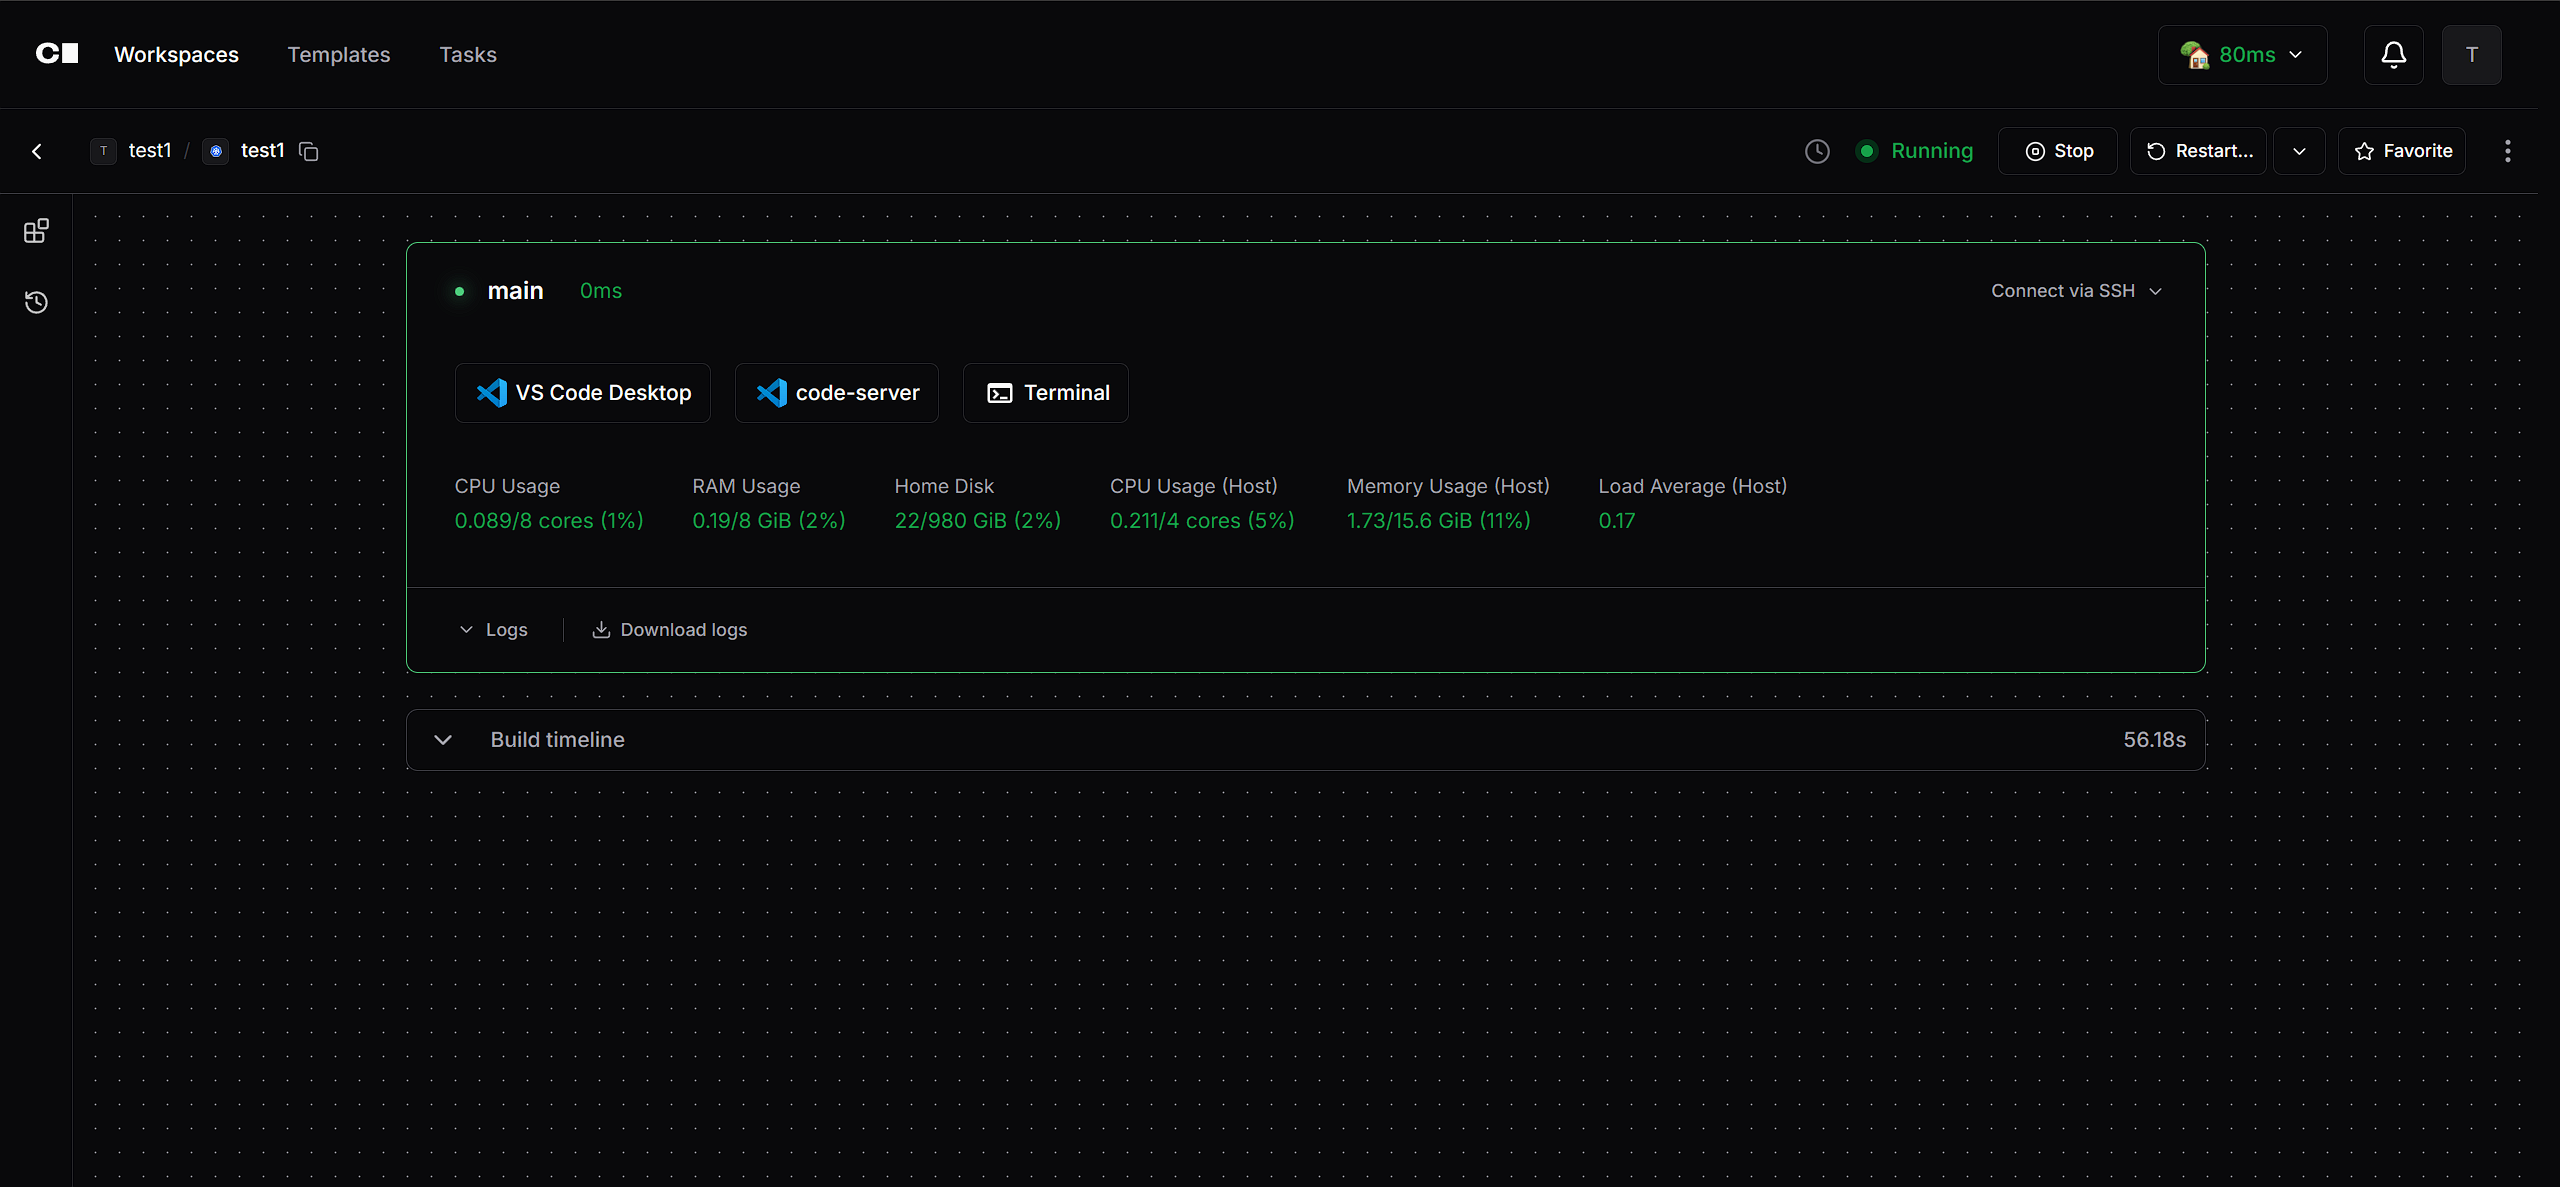Click the back arrow beside the test1 breadcrumb
2560x1187 pixels.
click(x=37, y=151)
